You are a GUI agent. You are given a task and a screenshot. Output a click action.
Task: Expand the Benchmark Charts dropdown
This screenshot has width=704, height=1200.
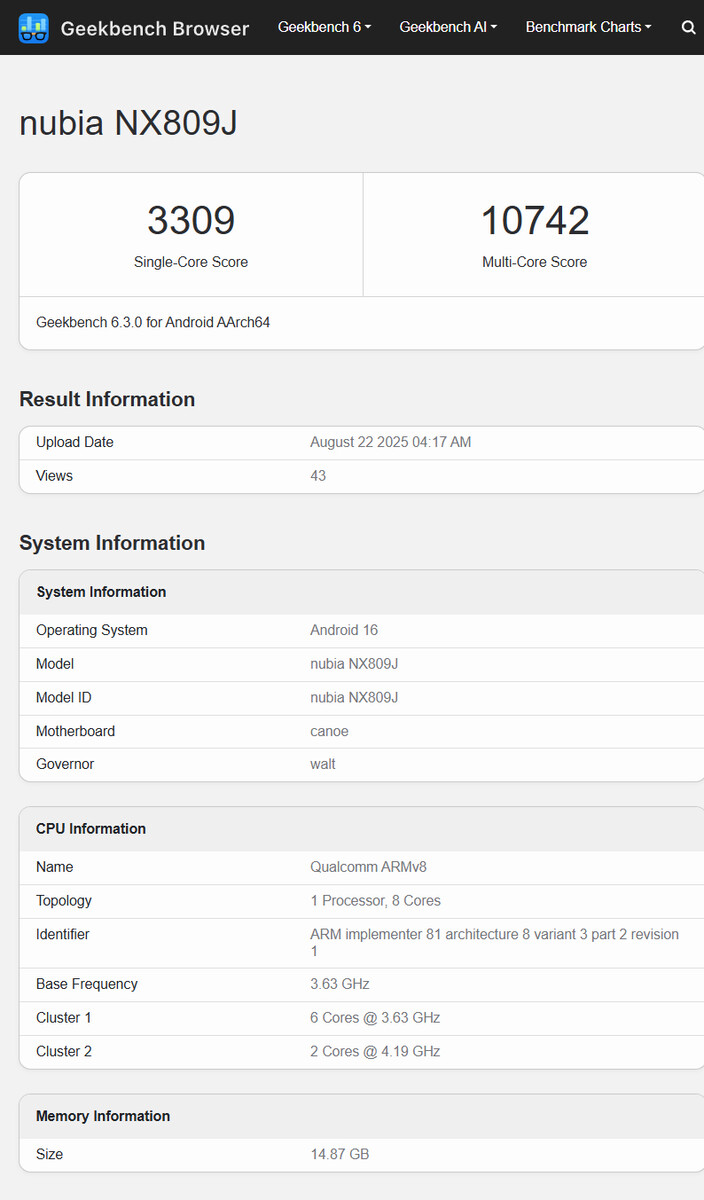click(x=588, y=27)
